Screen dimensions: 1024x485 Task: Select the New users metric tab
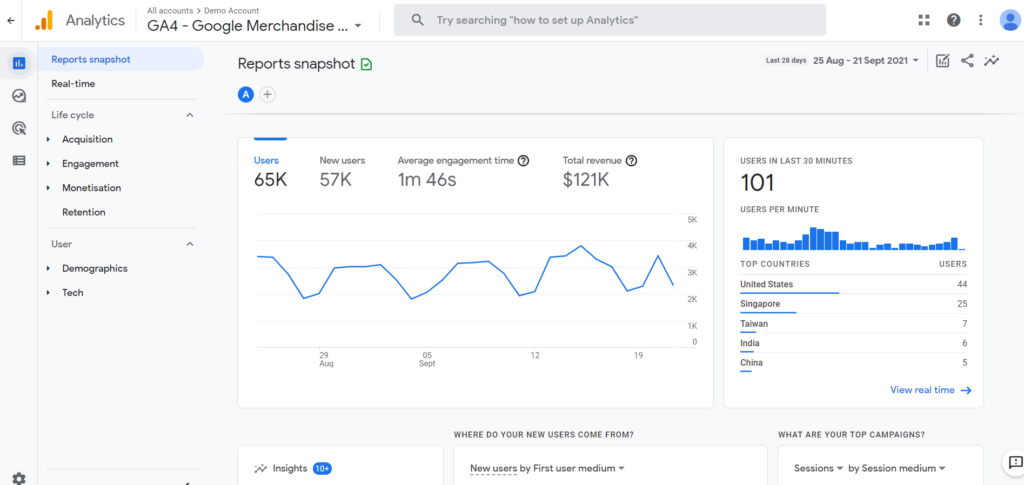[342, 171]
